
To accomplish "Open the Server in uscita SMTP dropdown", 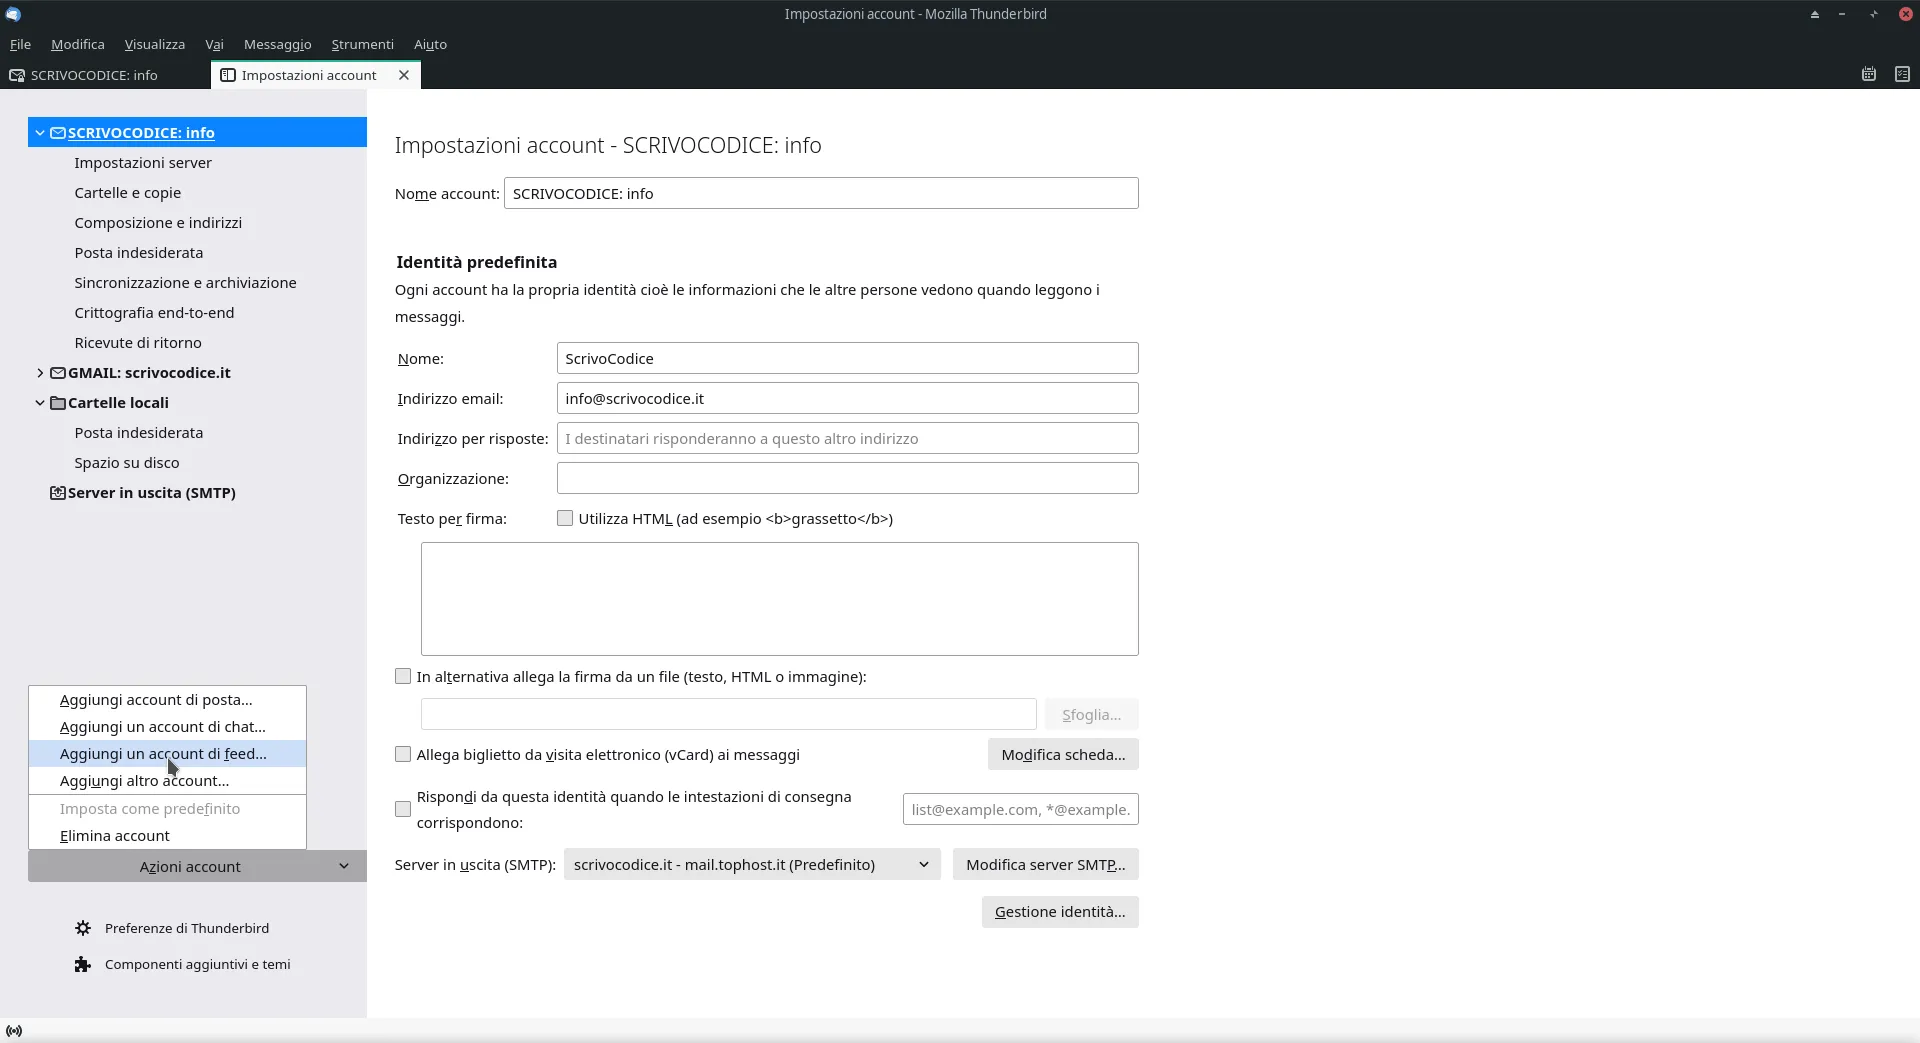I will [752, 865].
